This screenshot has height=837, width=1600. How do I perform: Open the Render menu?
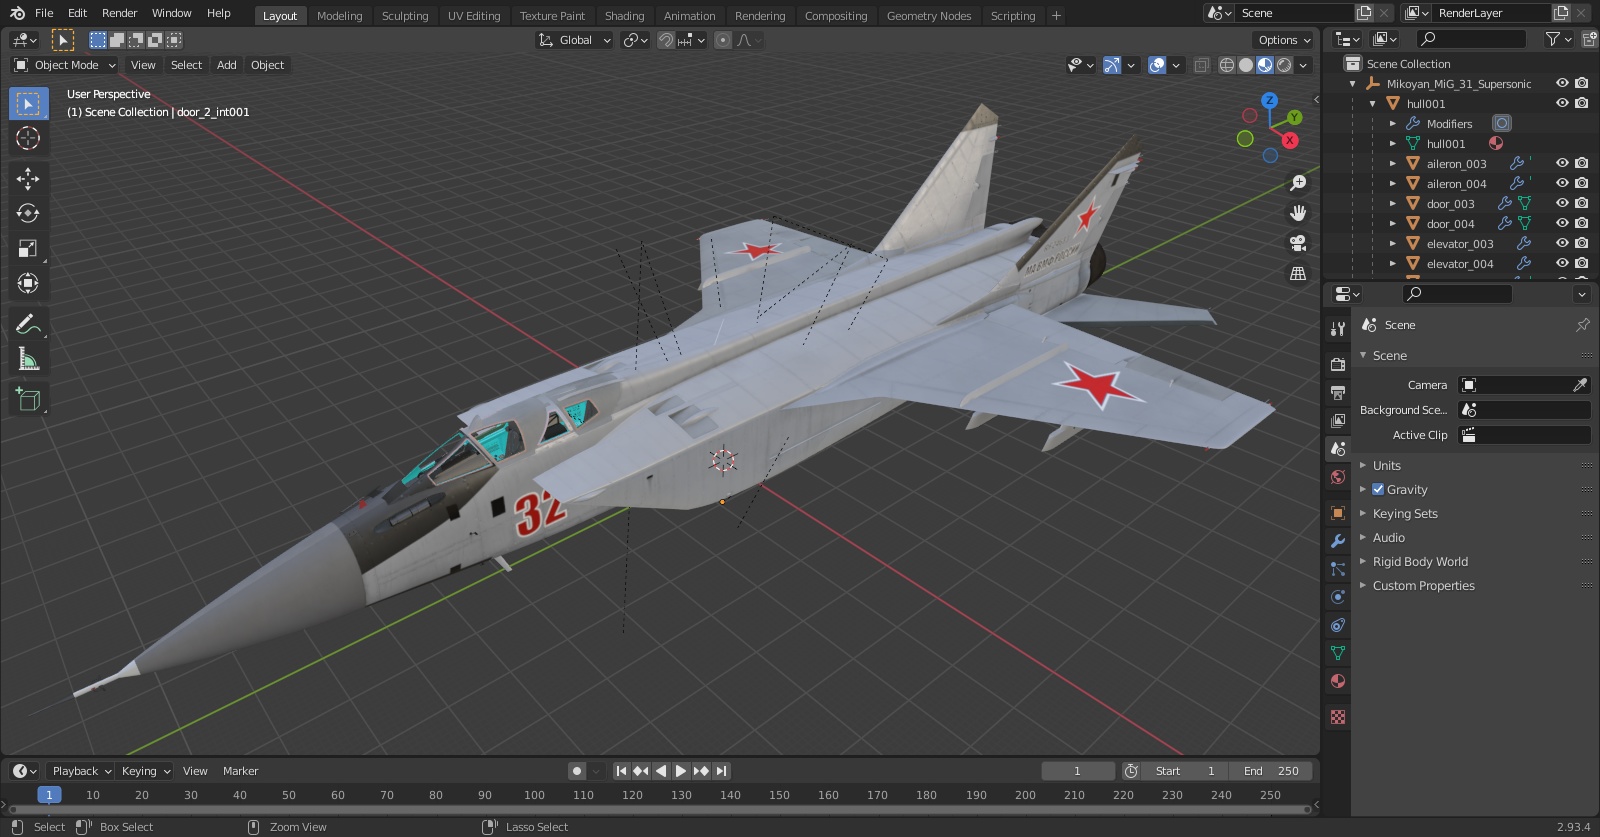(x=119, y=13)
